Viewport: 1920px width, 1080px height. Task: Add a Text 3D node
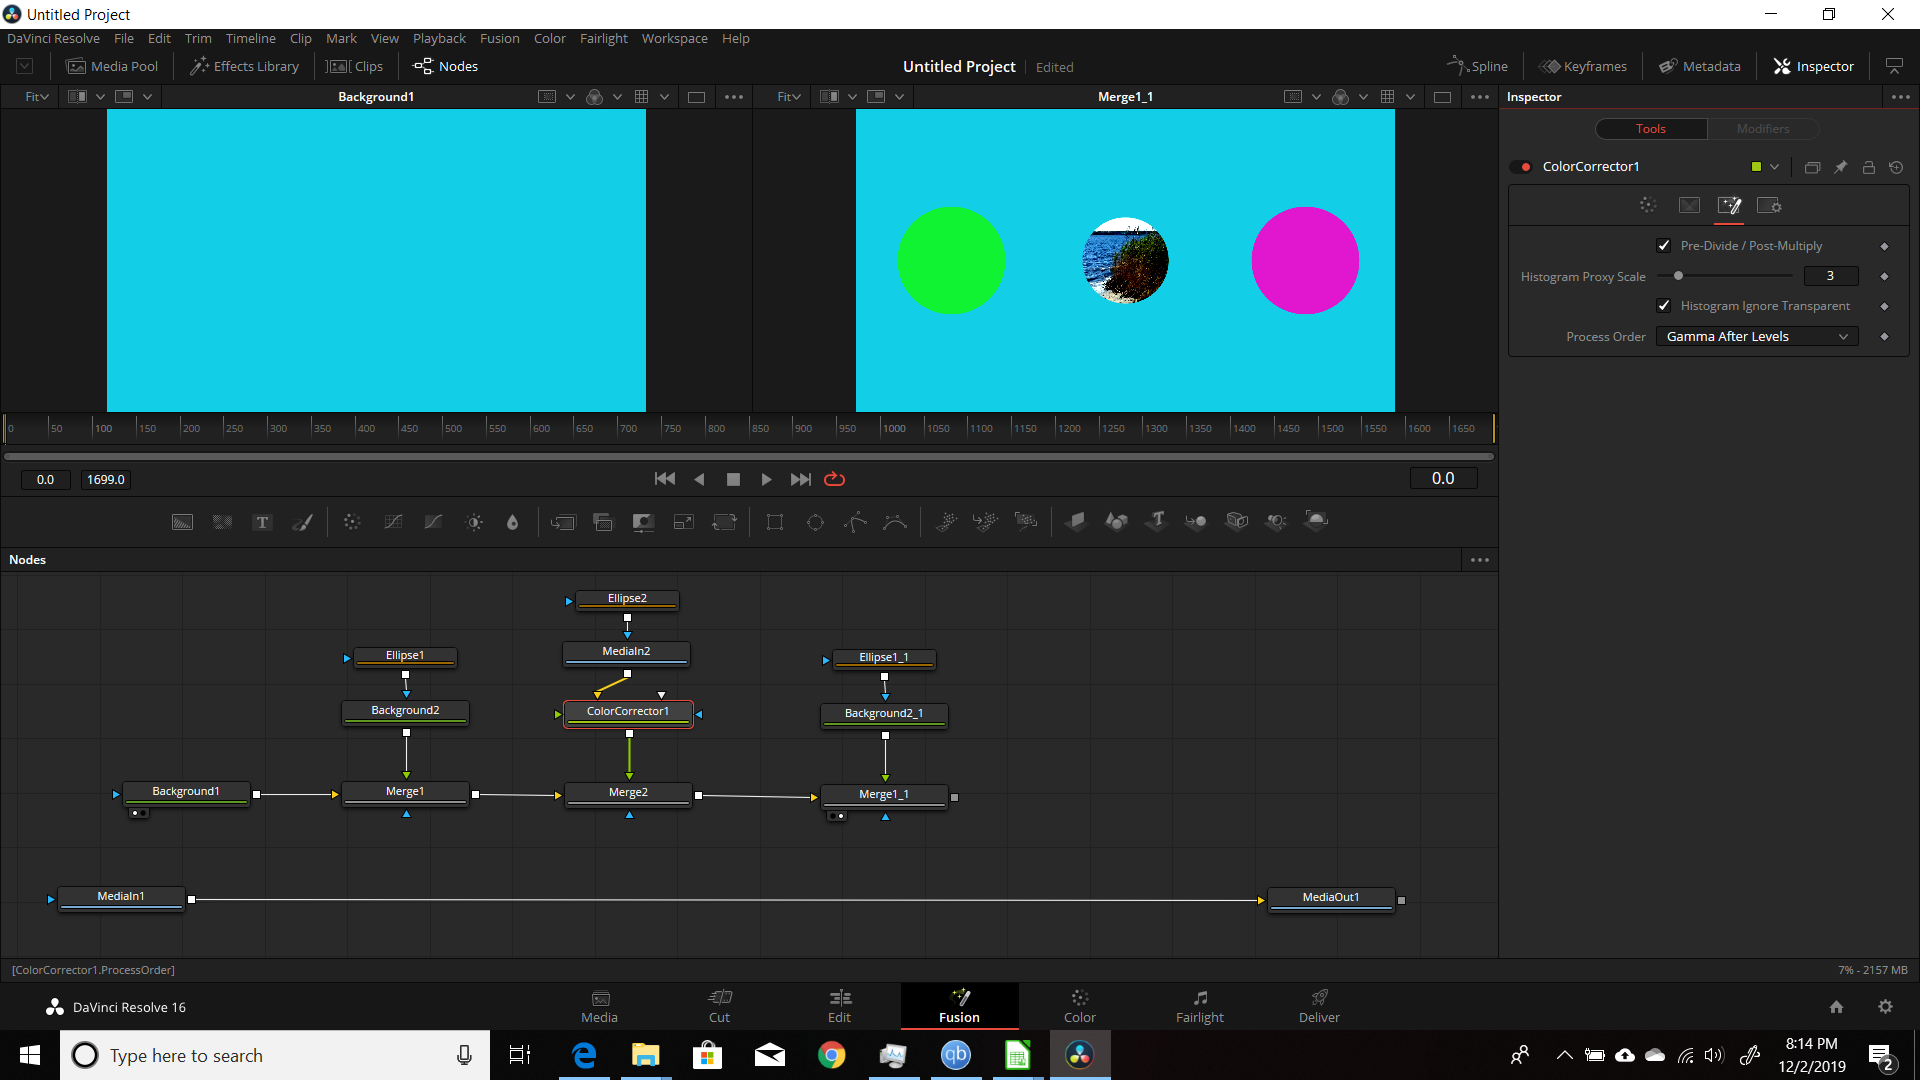point(1157,521)
